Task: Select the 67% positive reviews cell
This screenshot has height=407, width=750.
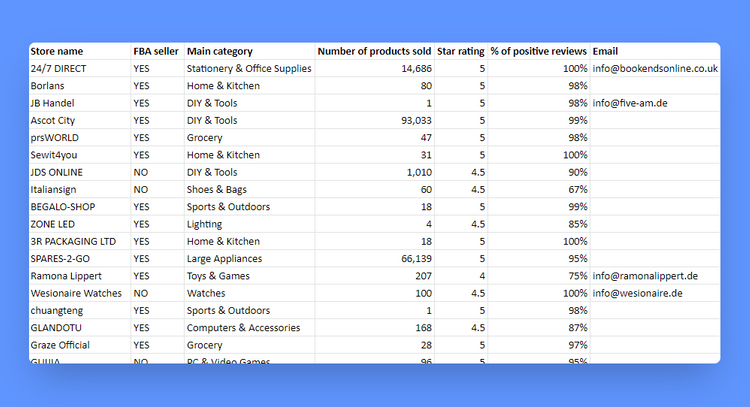Action: click(574, 189)
